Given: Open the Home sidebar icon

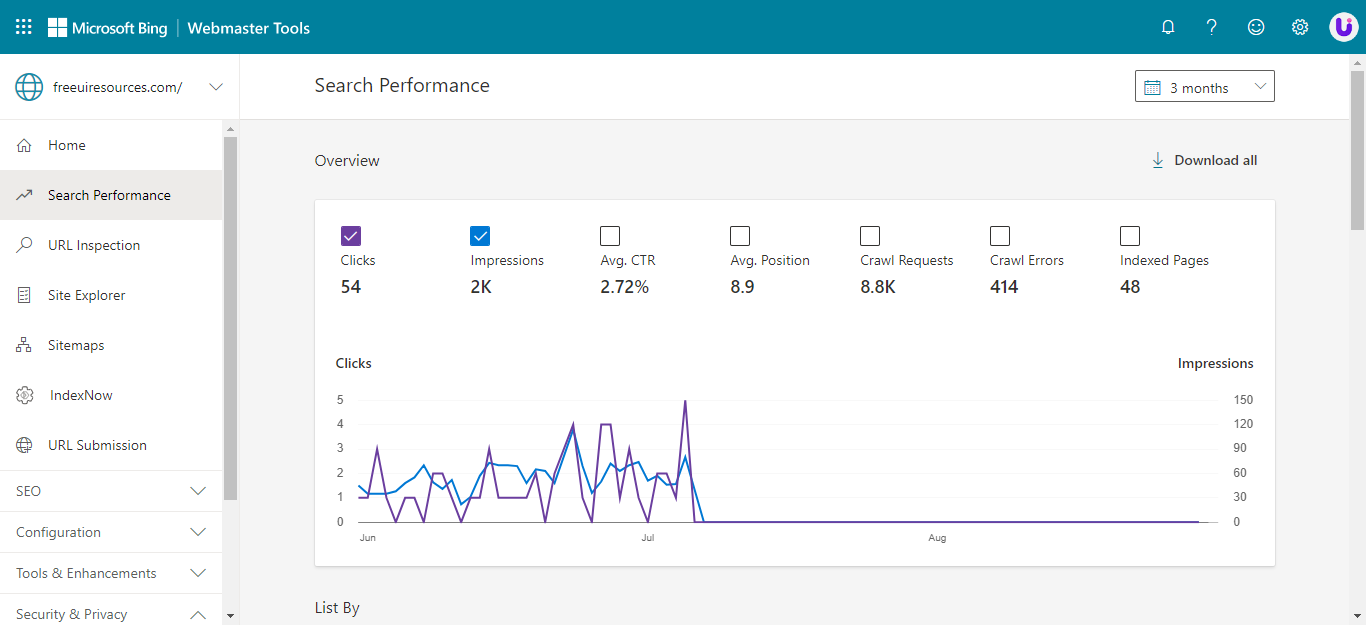Looking at the screenshot, I should (27, 144).
